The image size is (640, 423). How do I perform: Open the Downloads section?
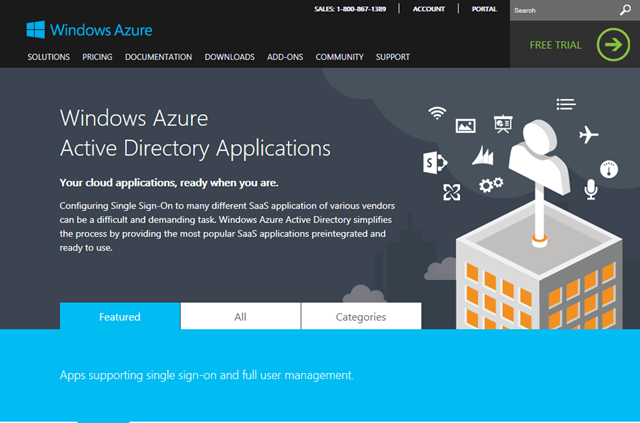click(229, 57)
